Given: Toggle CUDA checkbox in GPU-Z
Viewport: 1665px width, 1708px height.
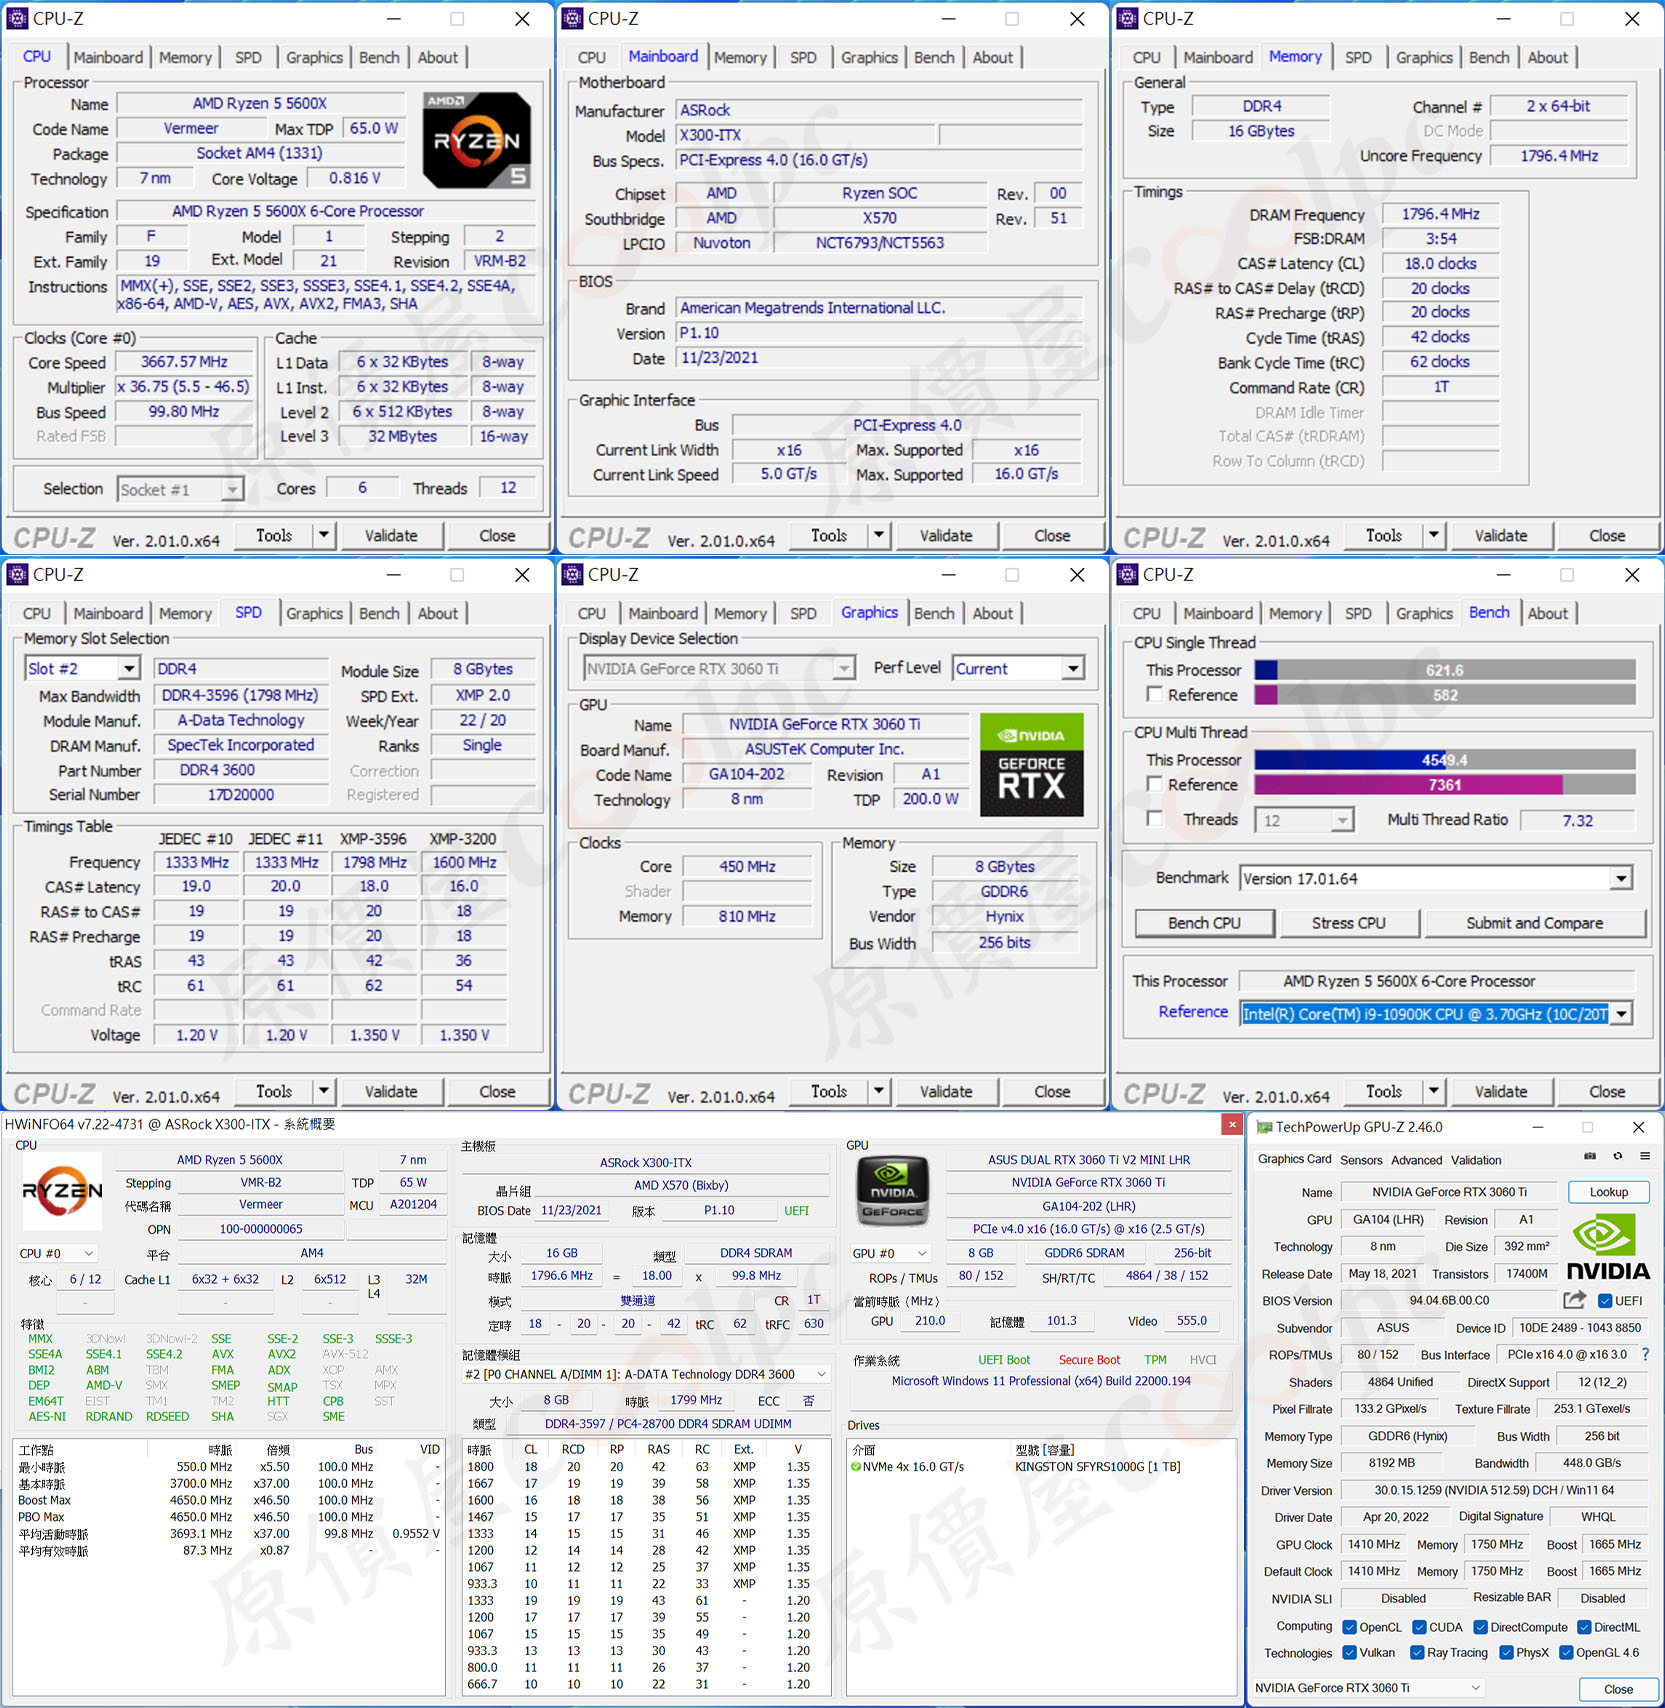Looking at the screenshot, I should 1419,1627.
